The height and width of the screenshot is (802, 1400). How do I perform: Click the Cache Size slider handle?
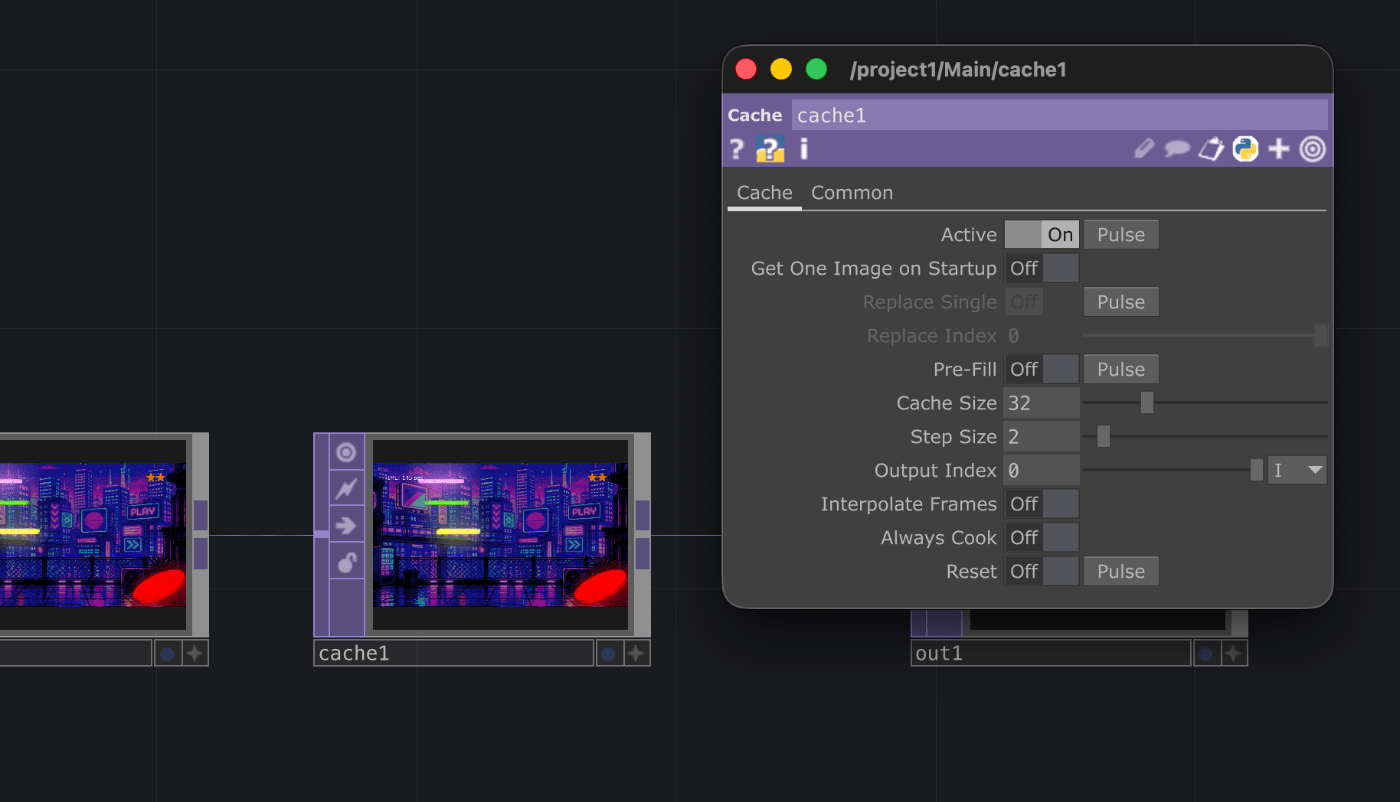pos(1147,403)
